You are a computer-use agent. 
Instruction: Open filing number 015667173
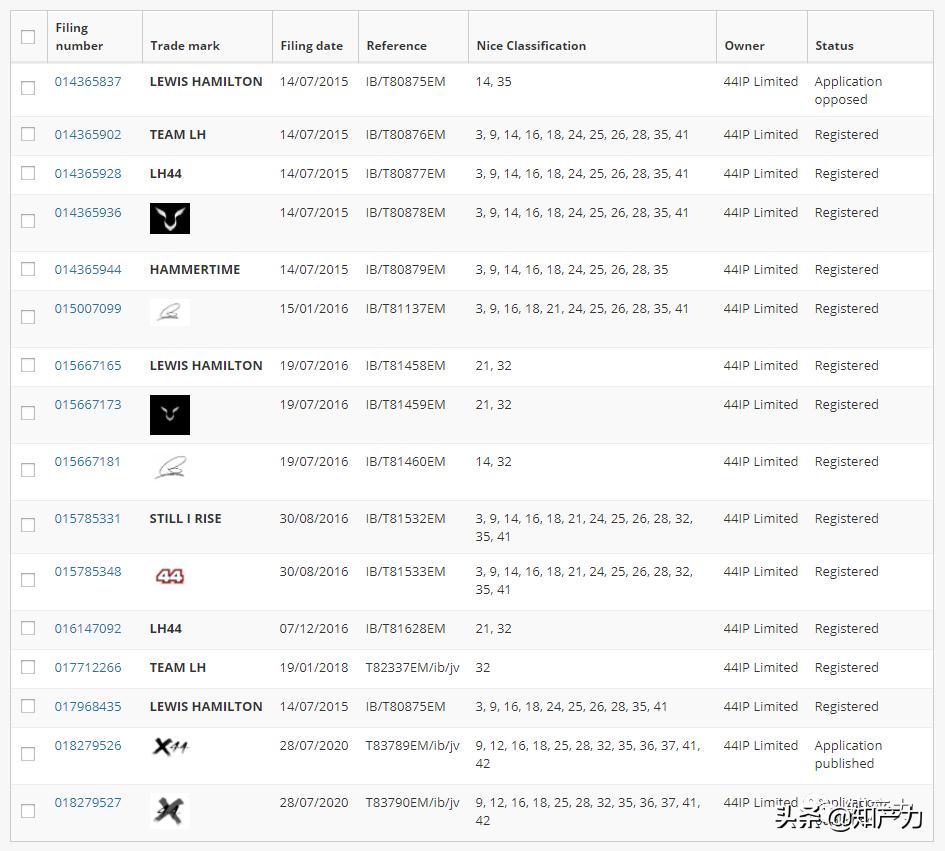(88, 404)
